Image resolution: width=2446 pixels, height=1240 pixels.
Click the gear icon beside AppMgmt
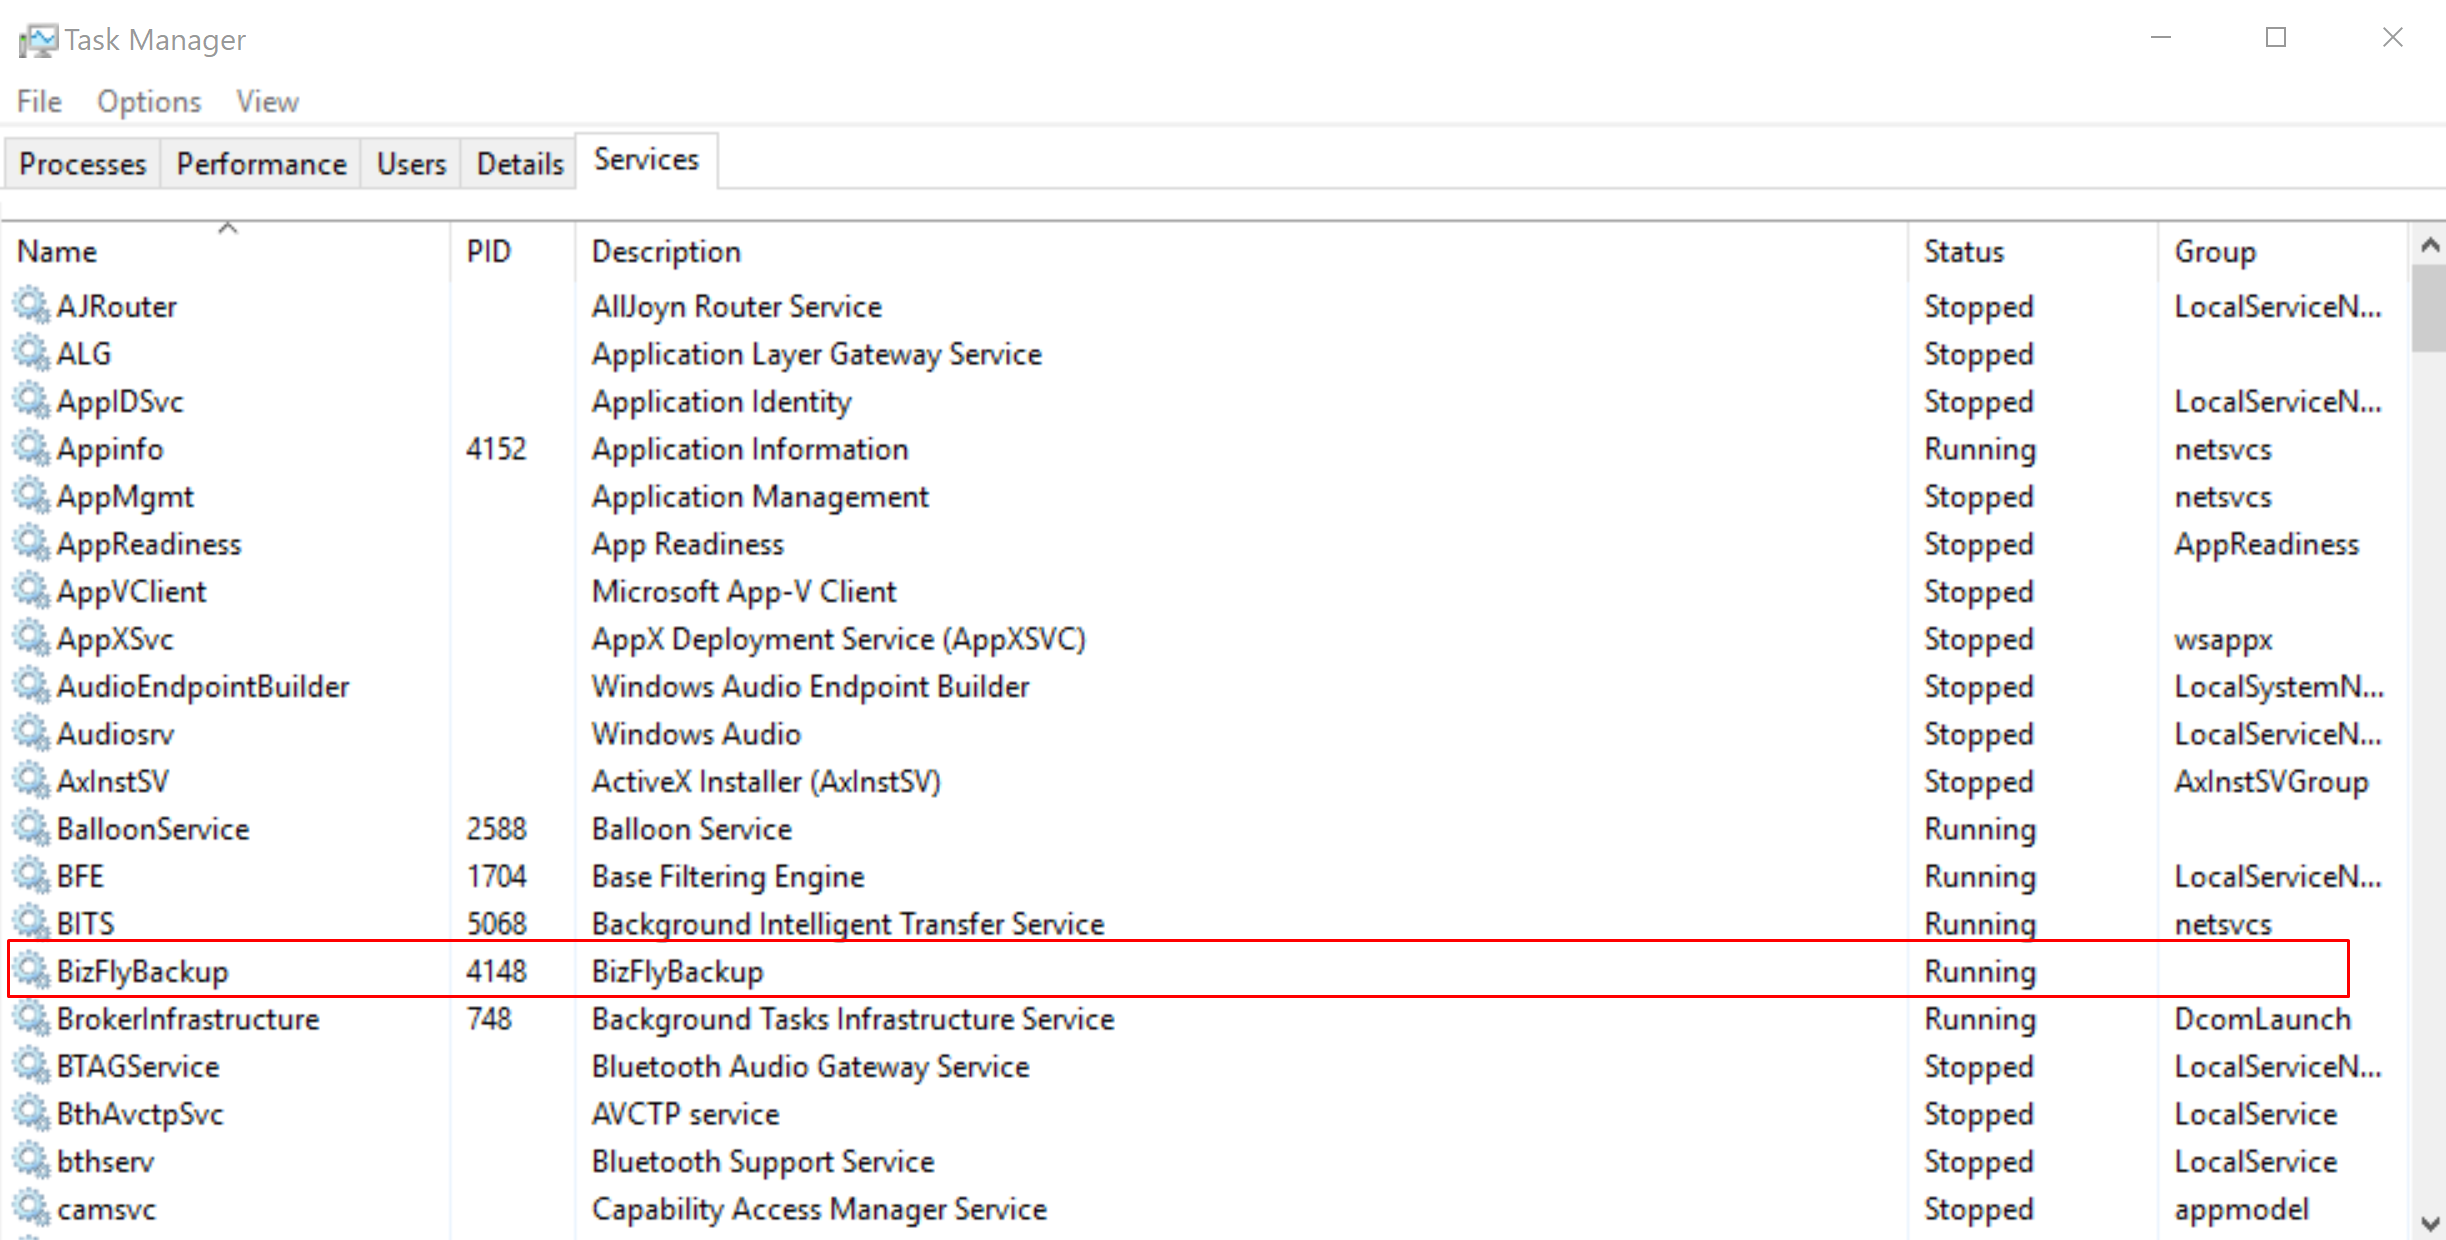tap(31, 496)
